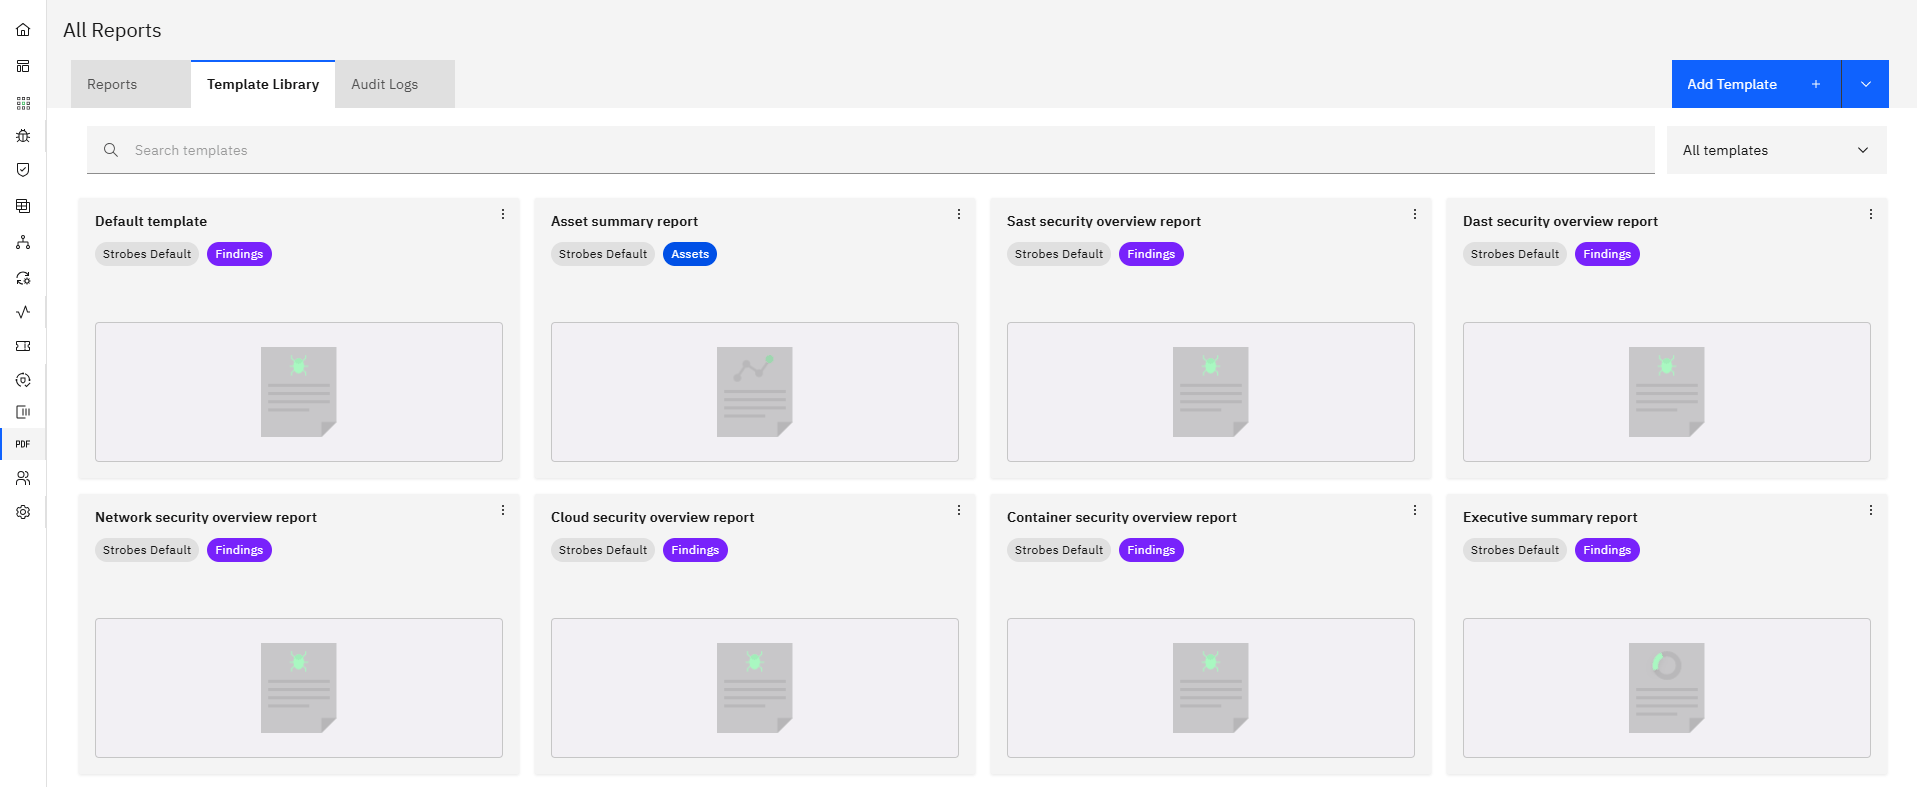The height and width of the screenshot is (787, 1917).
Task: Open options menu for Network security overview report
Action: (503, 510)
